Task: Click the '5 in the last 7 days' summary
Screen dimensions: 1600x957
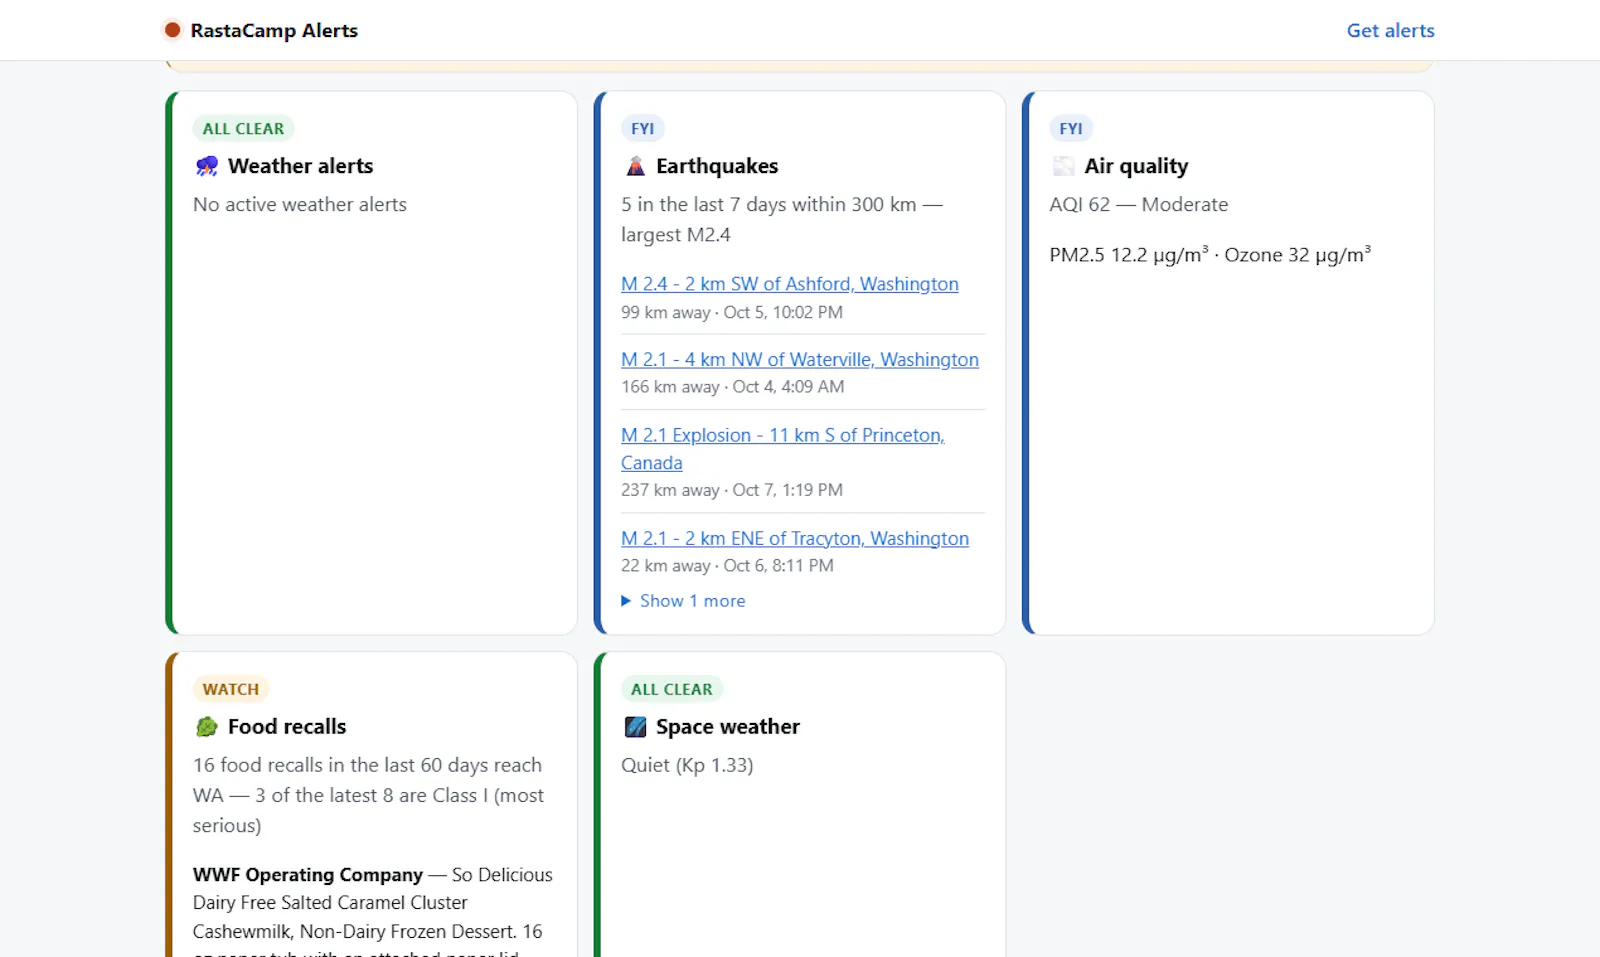Action: point(782,219)
